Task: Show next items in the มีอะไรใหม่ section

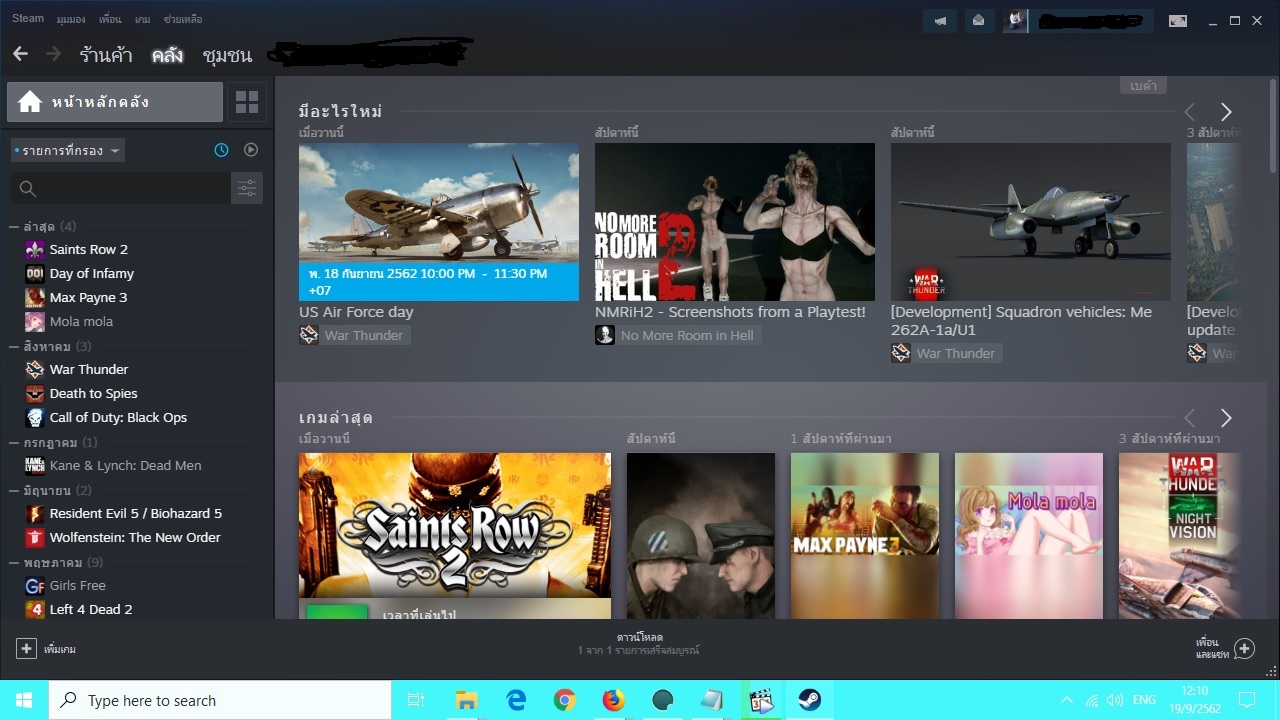Action: pos(1226,112)
